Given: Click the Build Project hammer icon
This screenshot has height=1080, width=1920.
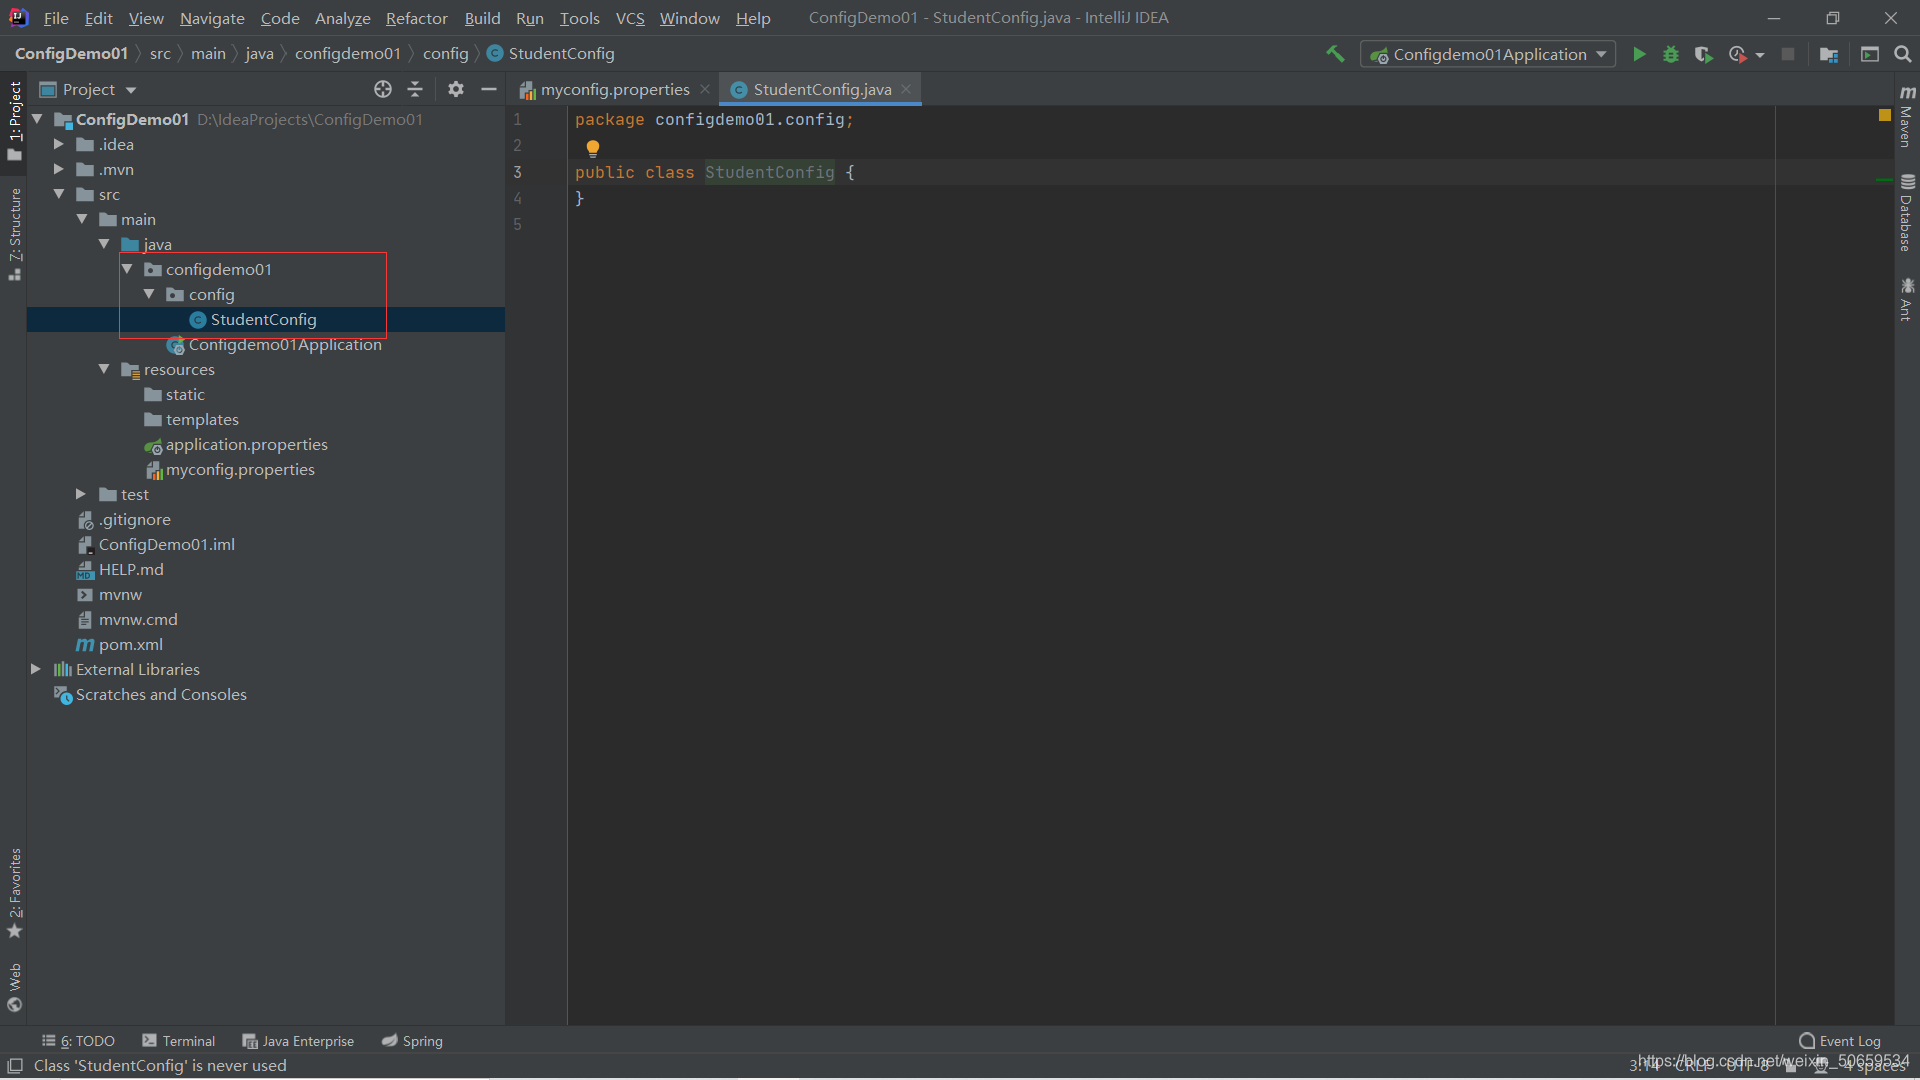Looking at the screenshot, I should tap(1335, 54).
